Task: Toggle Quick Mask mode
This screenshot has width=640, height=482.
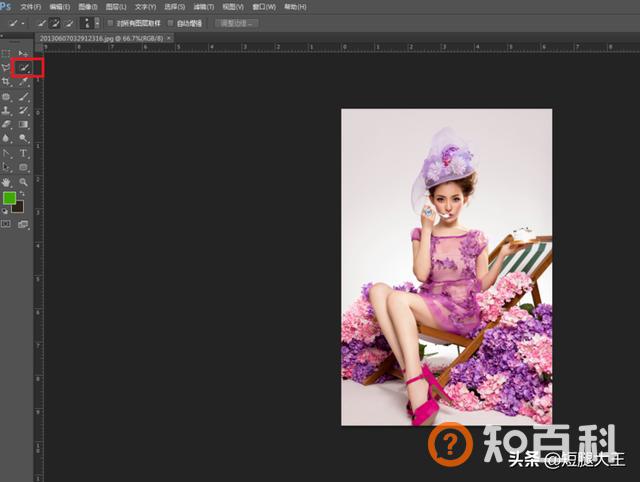Action: click(x=6, y=224)
